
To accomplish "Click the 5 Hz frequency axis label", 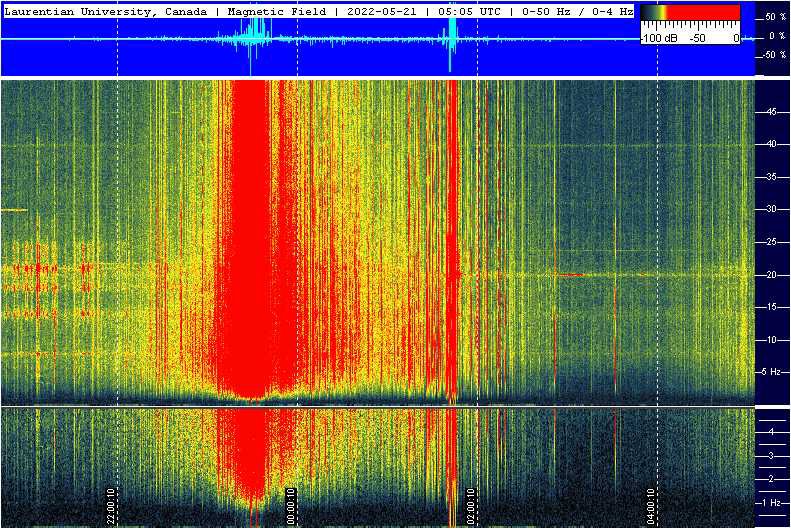I will [x=771, y=373].
